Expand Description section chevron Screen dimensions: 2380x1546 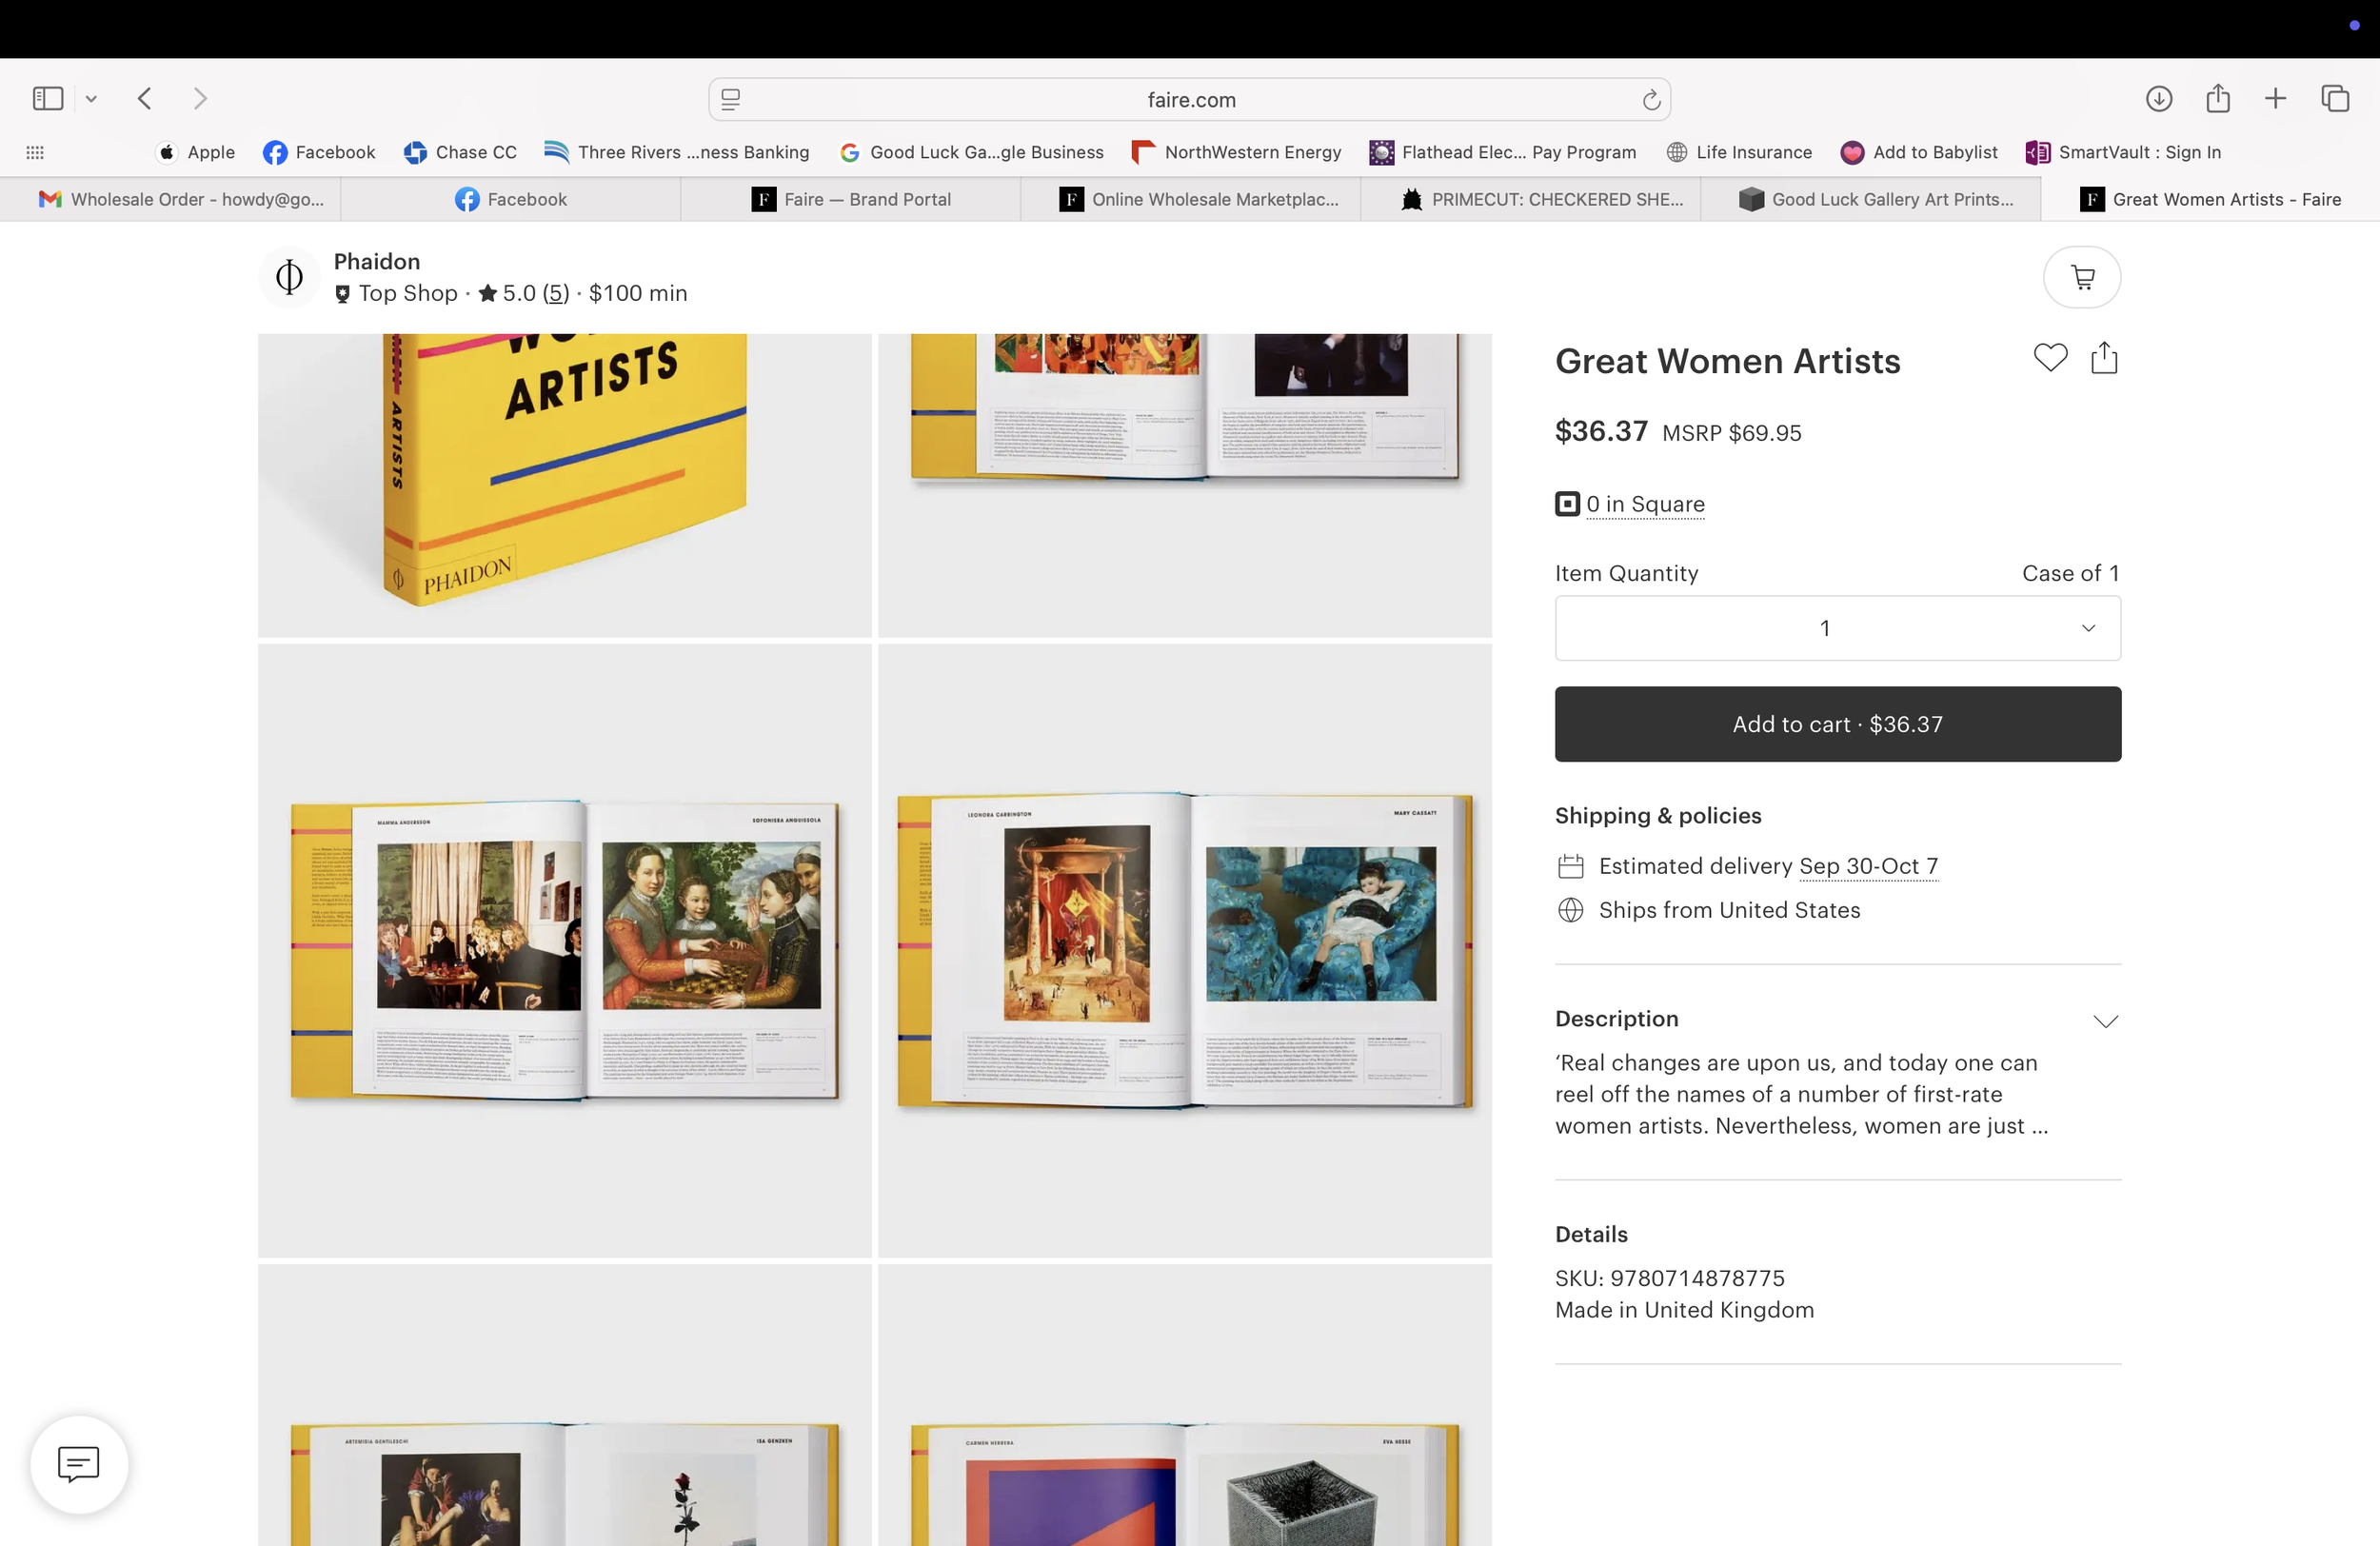2105,1021
